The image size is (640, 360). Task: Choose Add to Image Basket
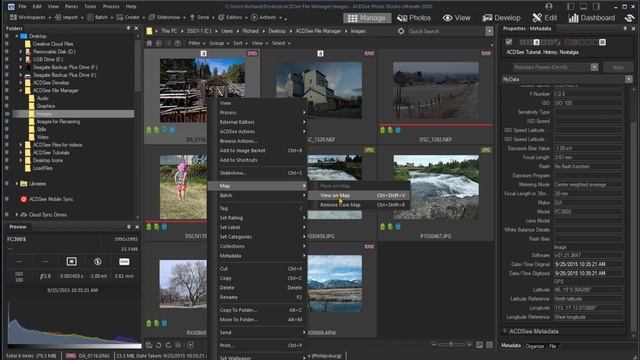(257, 151)
